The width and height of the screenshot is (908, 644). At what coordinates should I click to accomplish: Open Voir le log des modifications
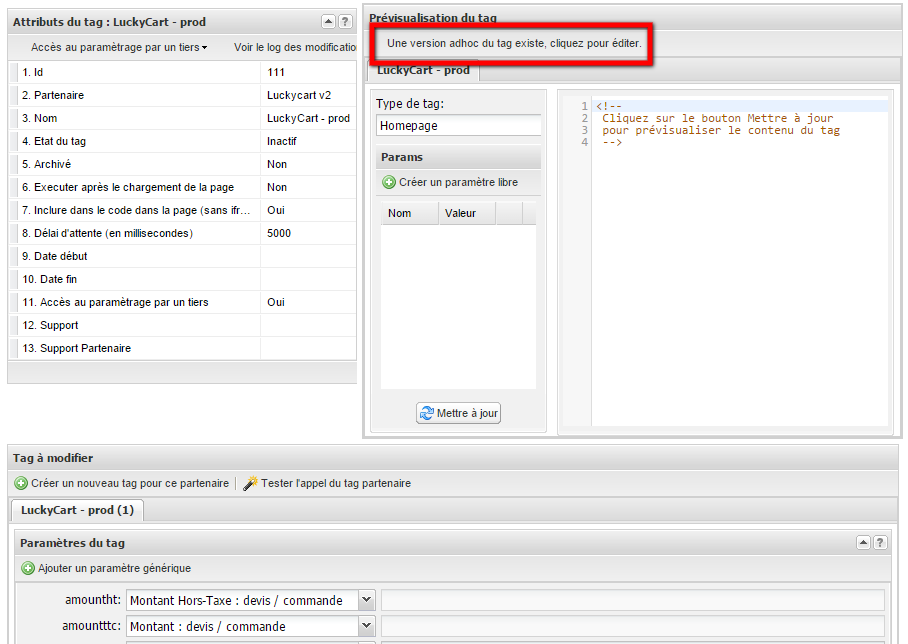tap(295, 47)
